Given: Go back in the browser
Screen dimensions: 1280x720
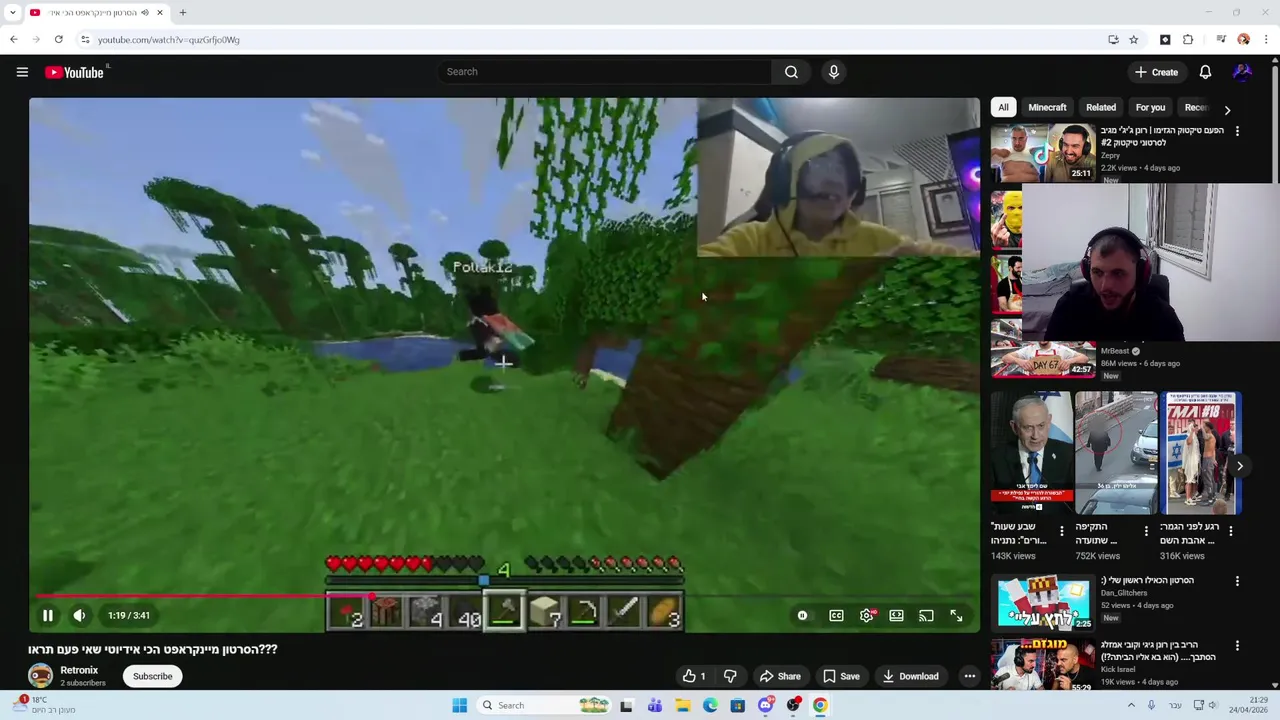Looking at the screenshot, I should pyautogui.click(x=13, y=40).
